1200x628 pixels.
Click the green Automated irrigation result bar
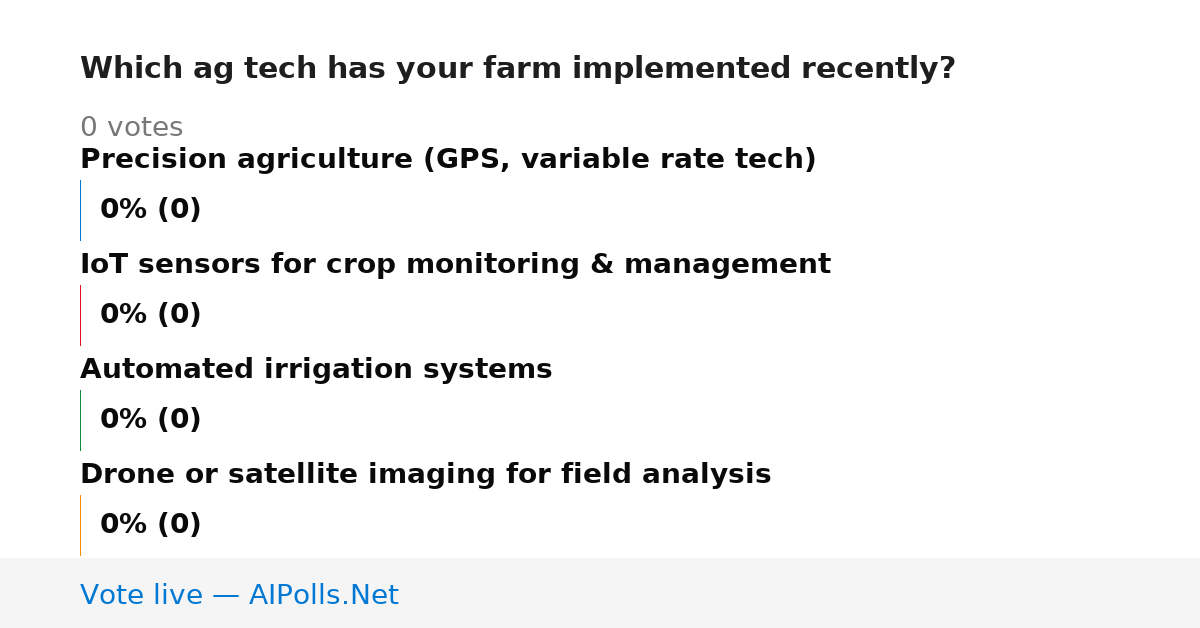tap(80, 420)
